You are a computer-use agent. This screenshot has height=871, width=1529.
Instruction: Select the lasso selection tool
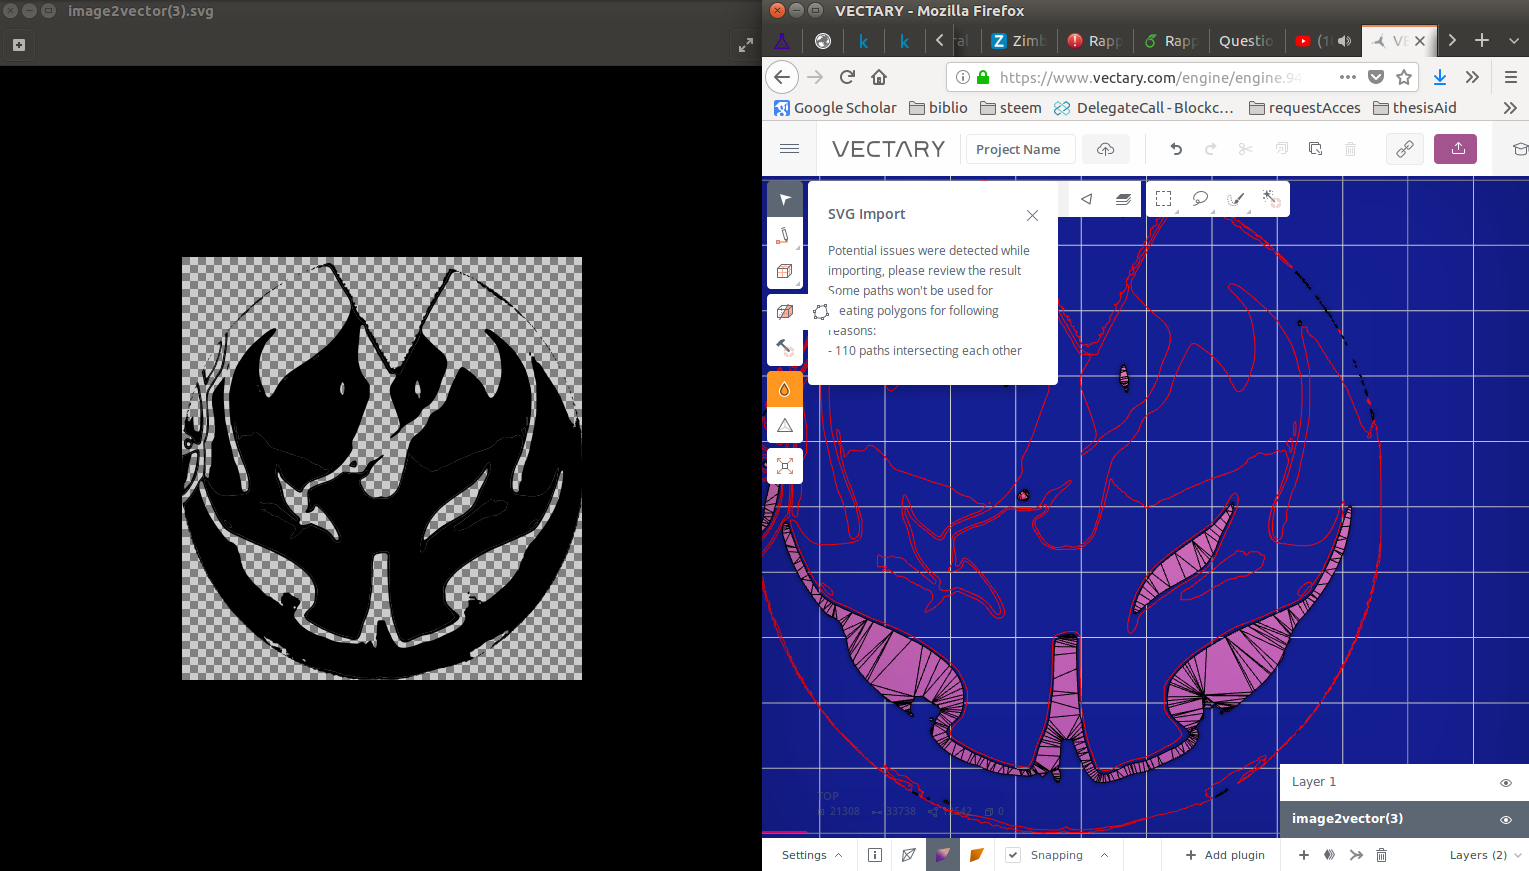coord(1200,199)
